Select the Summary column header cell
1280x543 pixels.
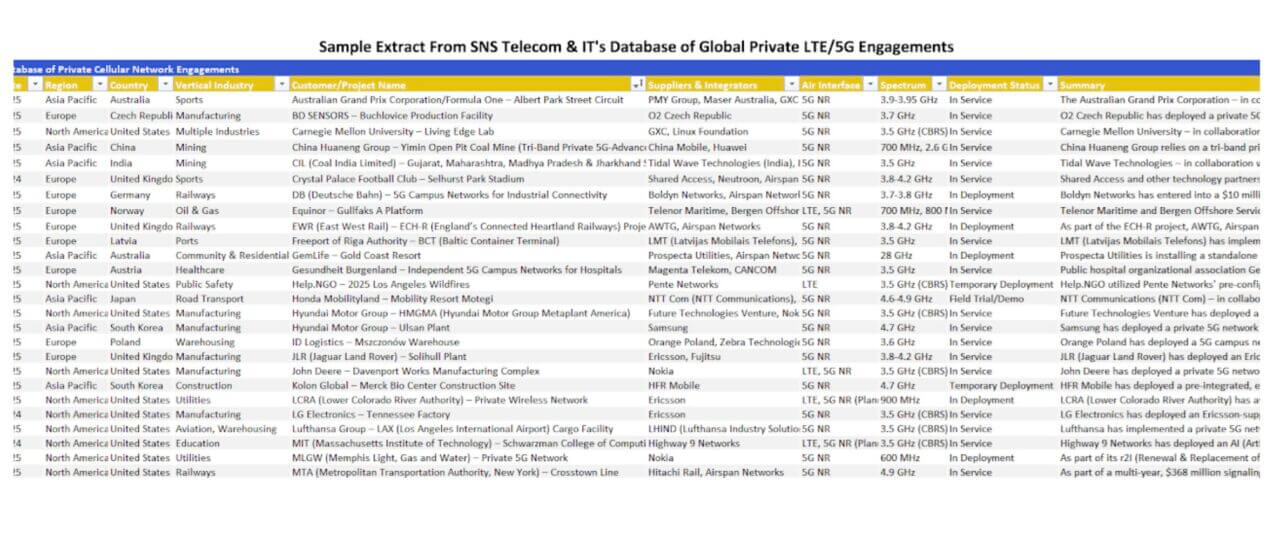[x=1150, y=85]
